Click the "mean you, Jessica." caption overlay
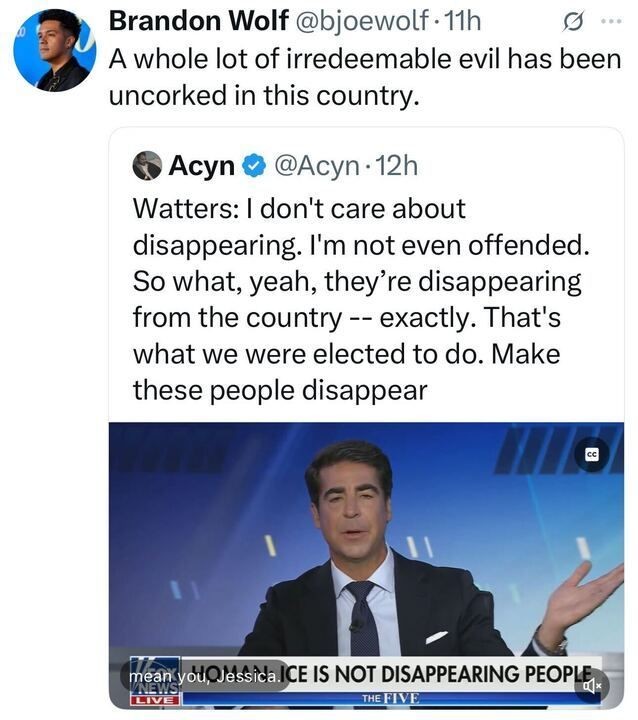This screenshot has width=638, height=720. click(x=205, y=676)
